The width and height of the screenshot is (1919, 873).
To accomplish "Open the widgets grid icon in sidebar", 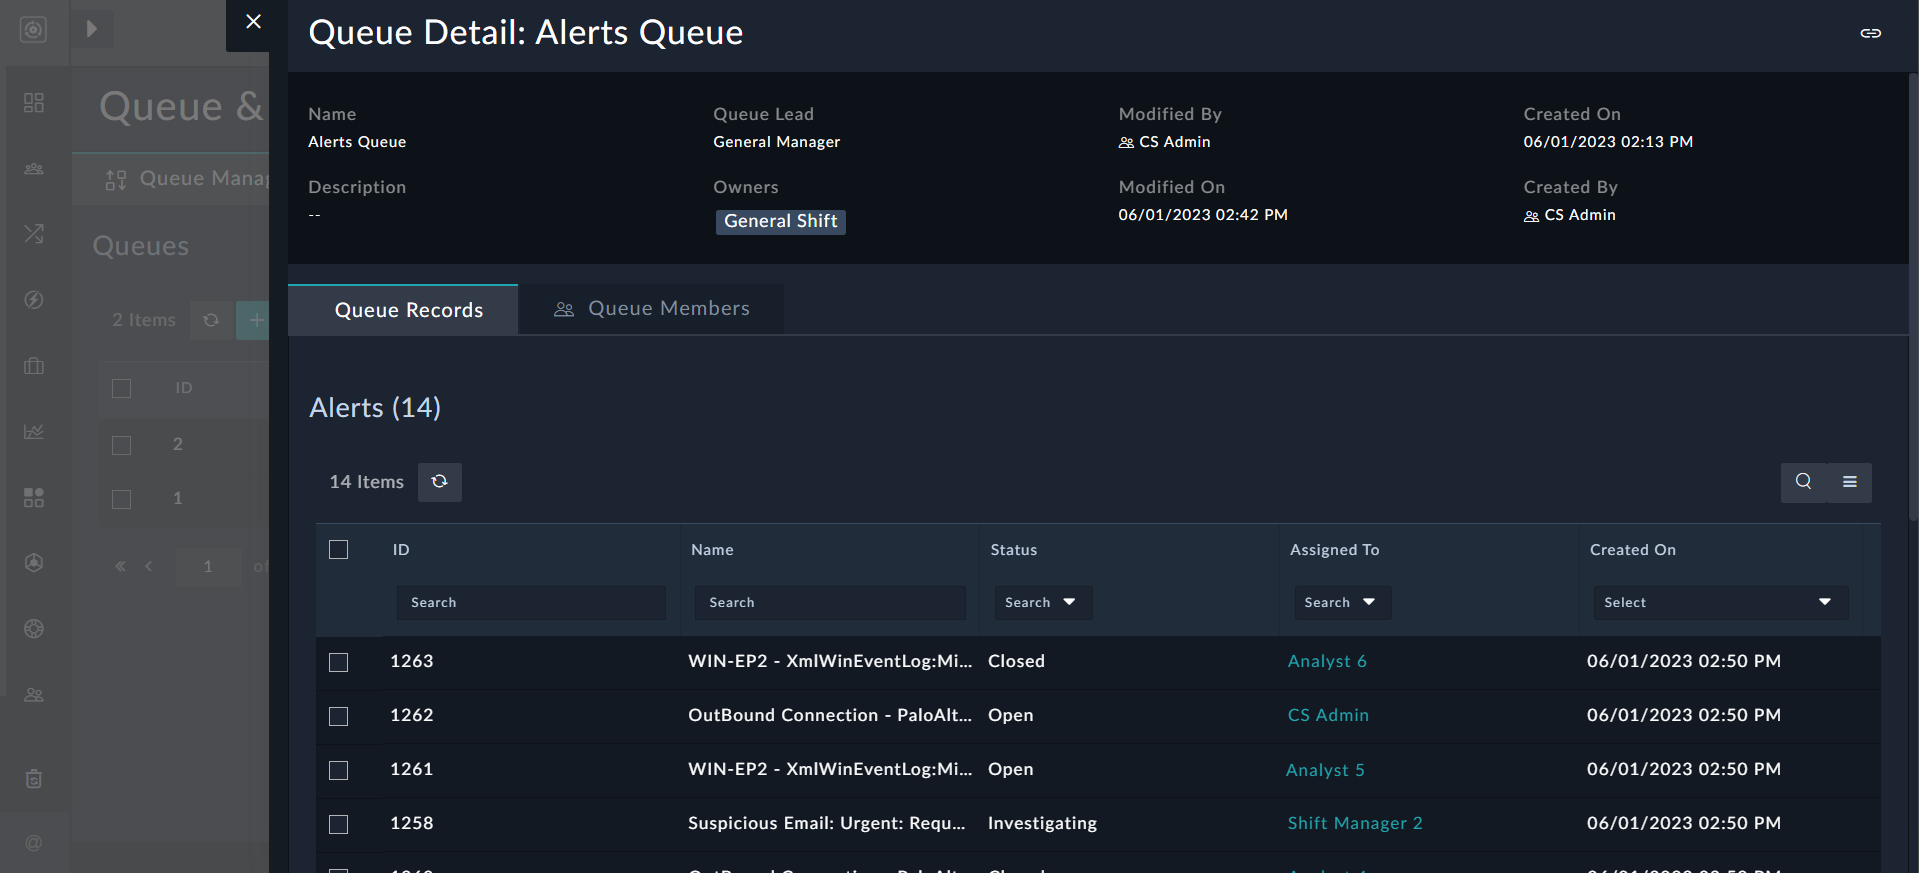I will 34,497.
